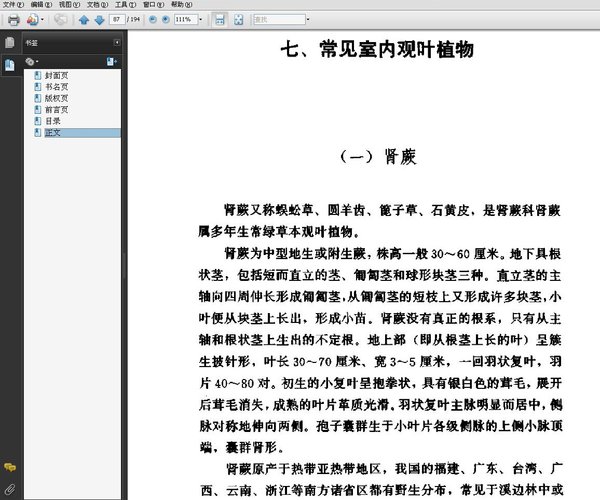Click the Print icon in toolbar

pos(14,20)
